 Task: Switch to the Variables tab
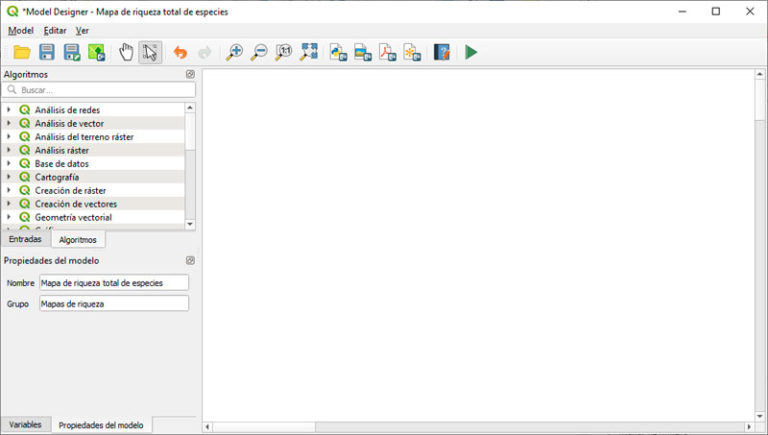click(x=25, y=424)
